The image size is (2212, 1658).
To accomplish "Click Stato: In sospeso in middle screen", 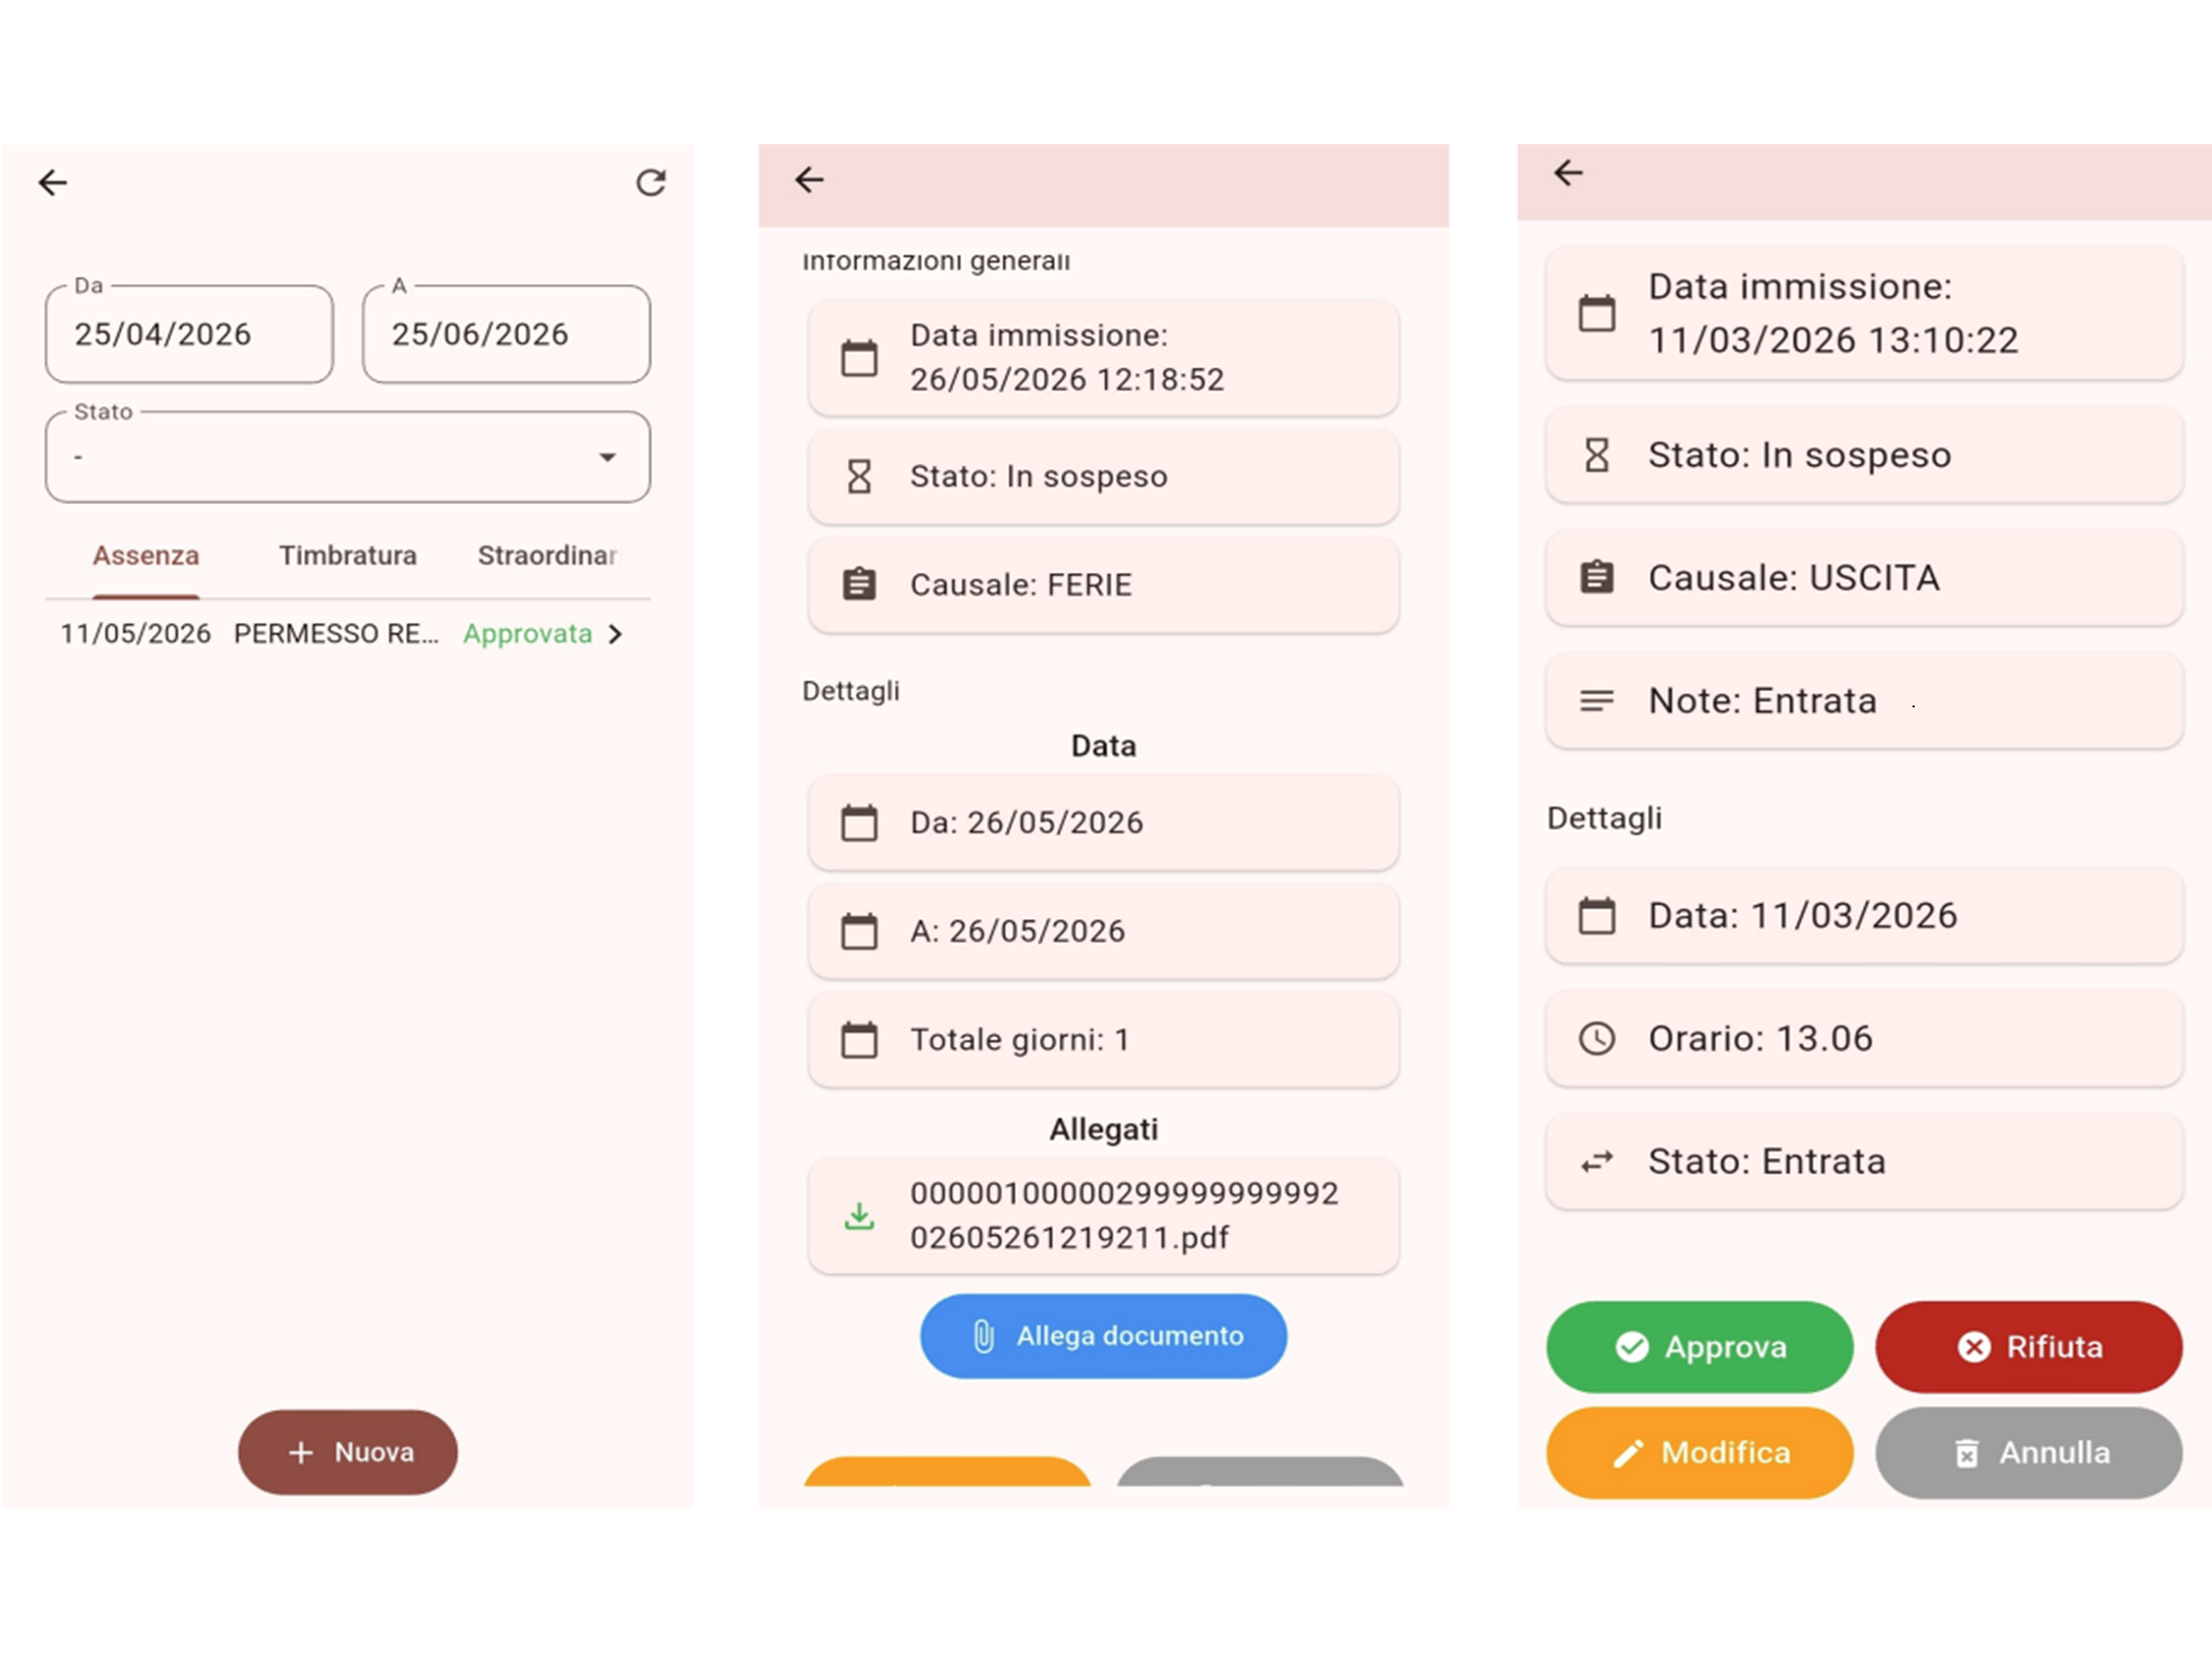I will 1039,477.
